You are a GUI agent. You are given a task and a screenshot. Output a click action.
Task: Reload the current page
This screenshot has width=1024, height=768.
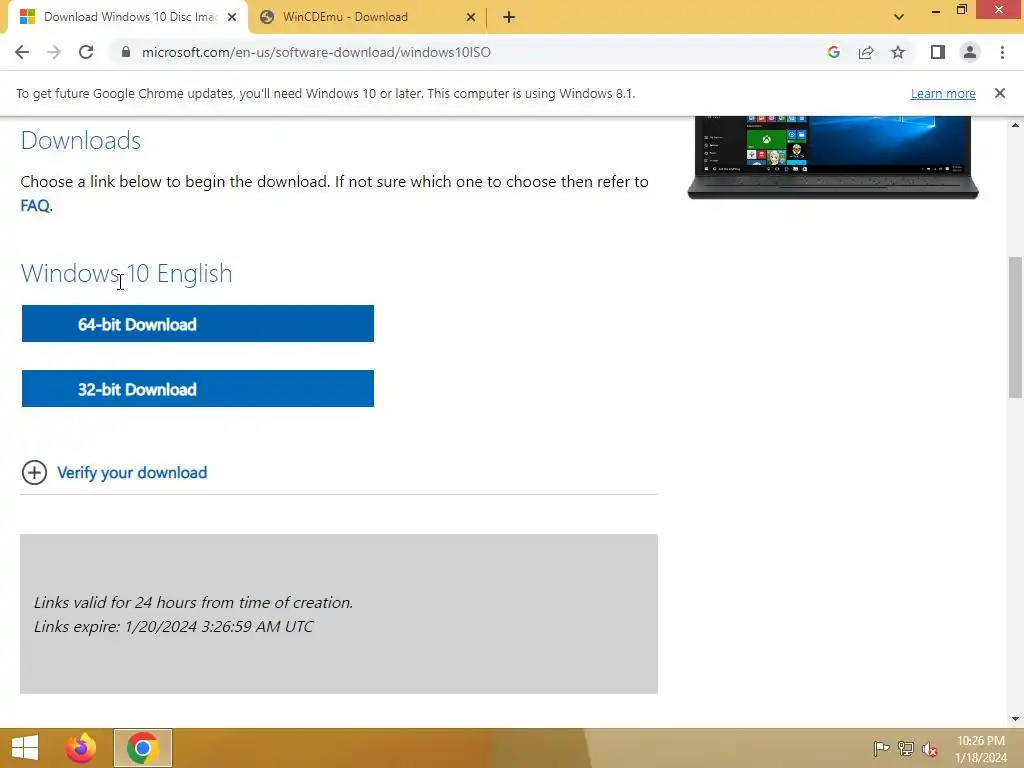click(86, 52)
